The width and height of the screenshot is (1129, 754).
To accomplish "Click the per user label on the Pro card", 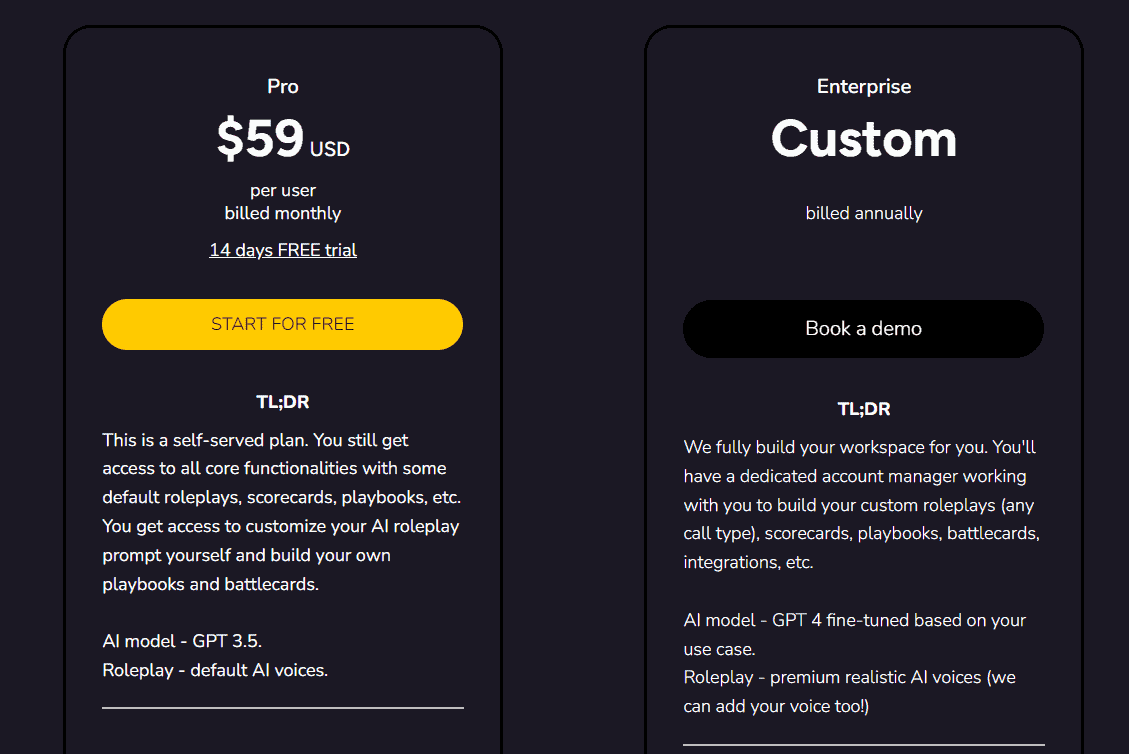I will click(x=283, y=190).
